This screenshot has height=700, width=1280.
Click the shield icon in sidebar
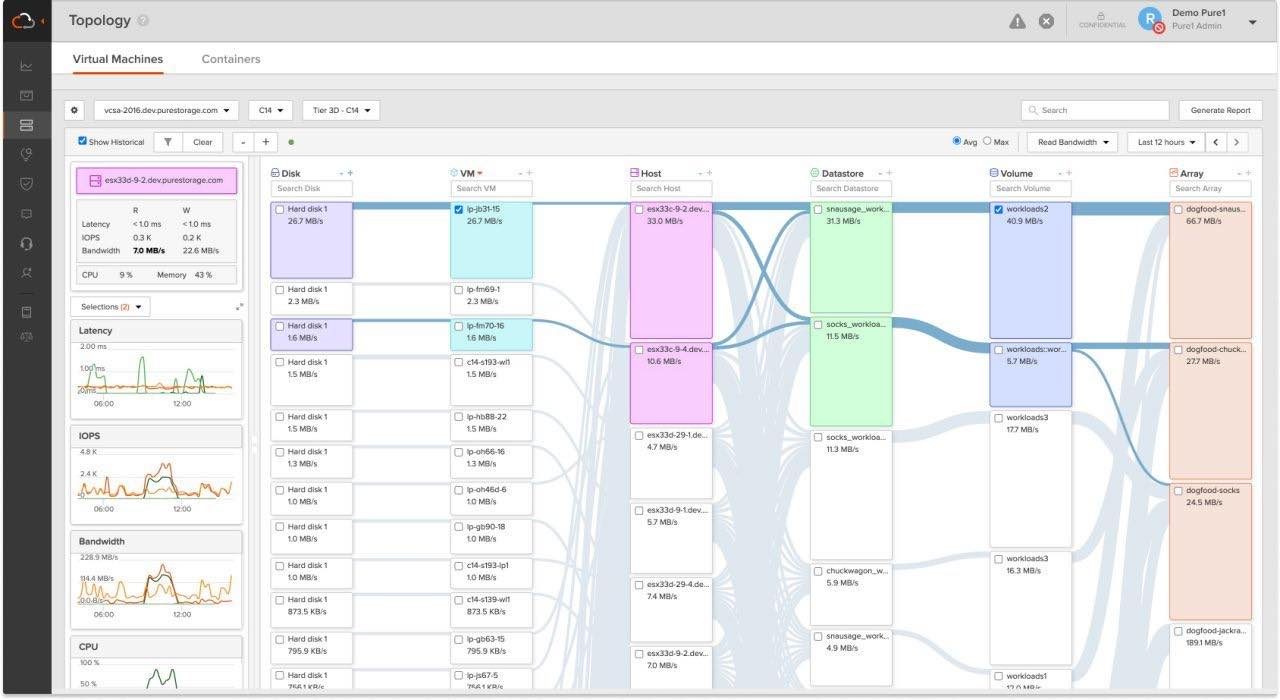pyautogui.click(x=26, y=184)
